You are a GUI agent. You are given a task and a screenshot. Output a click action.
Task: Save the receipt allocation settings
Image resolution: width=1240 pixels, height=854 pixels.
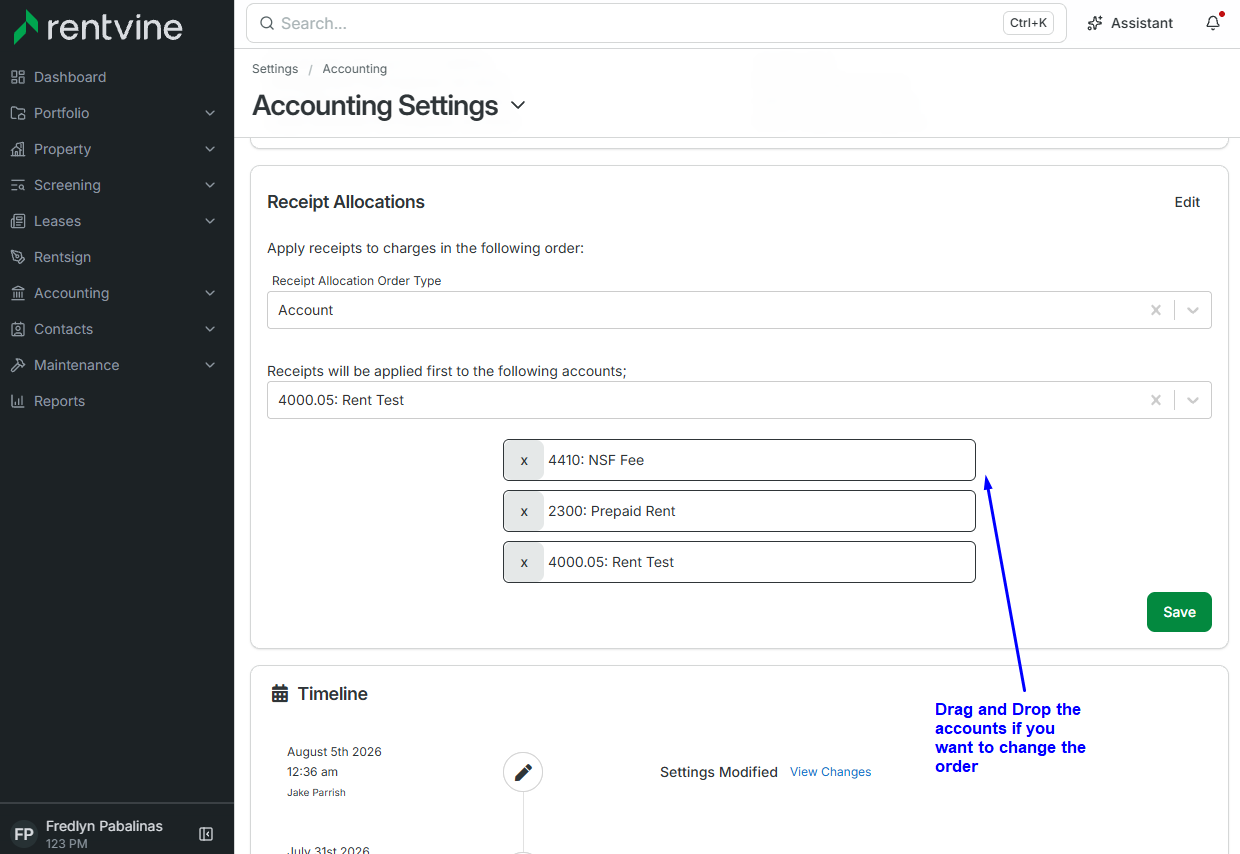click(x=1179, y=612)
